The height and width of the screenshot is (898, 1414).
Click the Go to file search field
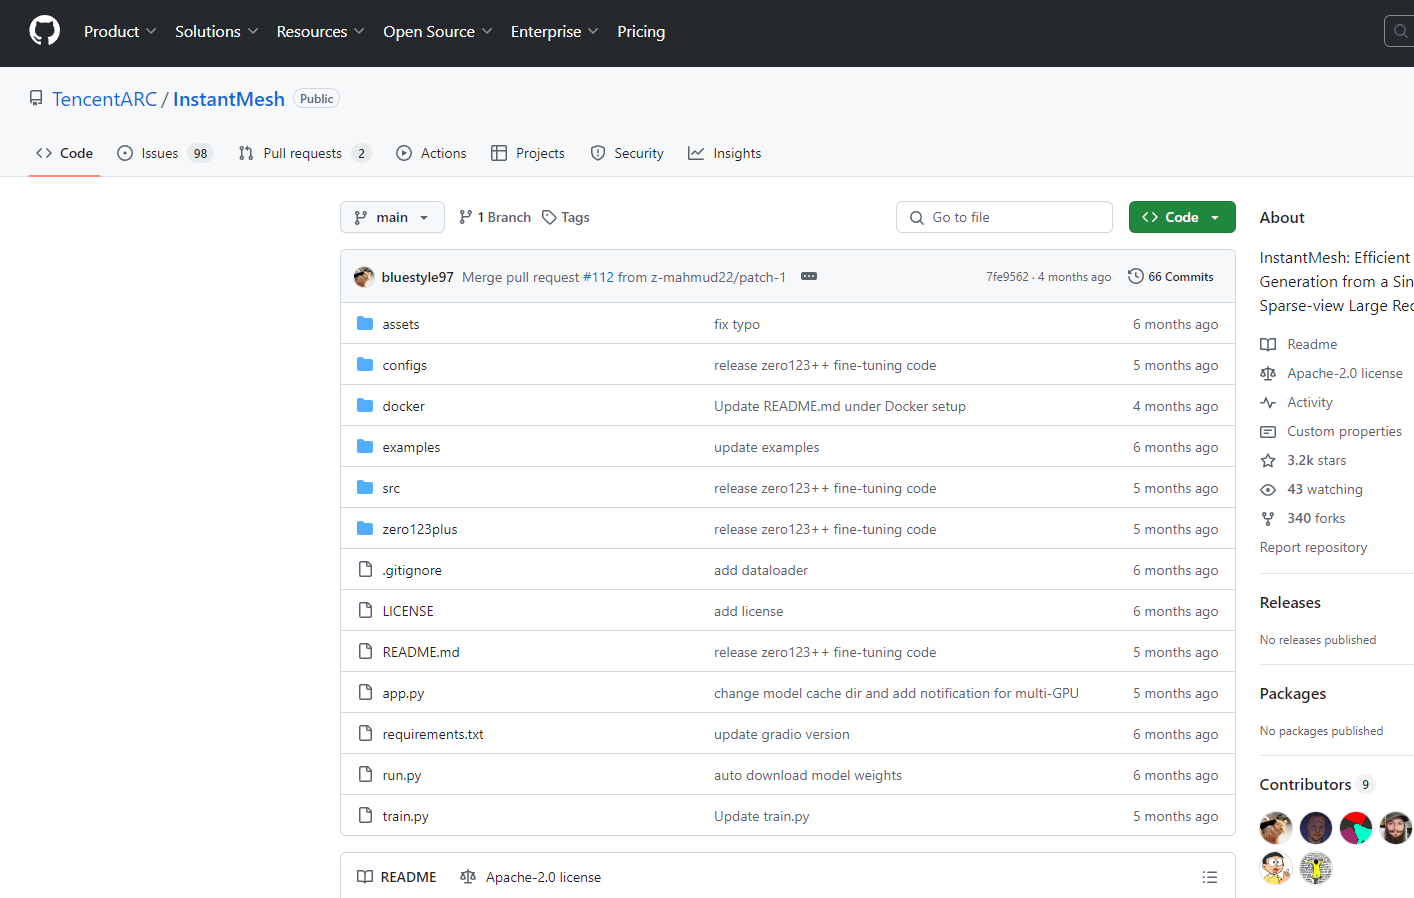(1004, 217)
